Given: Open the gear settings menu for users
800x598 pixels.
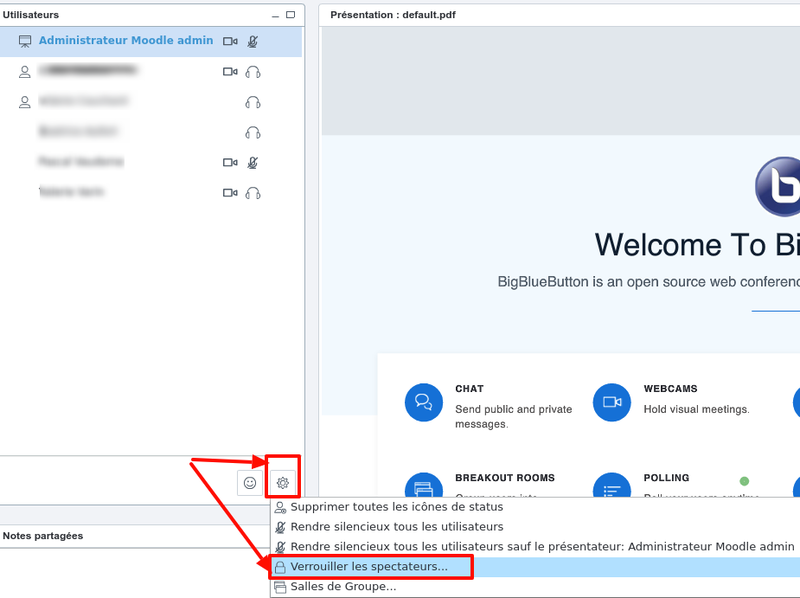Looking at the screenshot, I should pos(283,483).
